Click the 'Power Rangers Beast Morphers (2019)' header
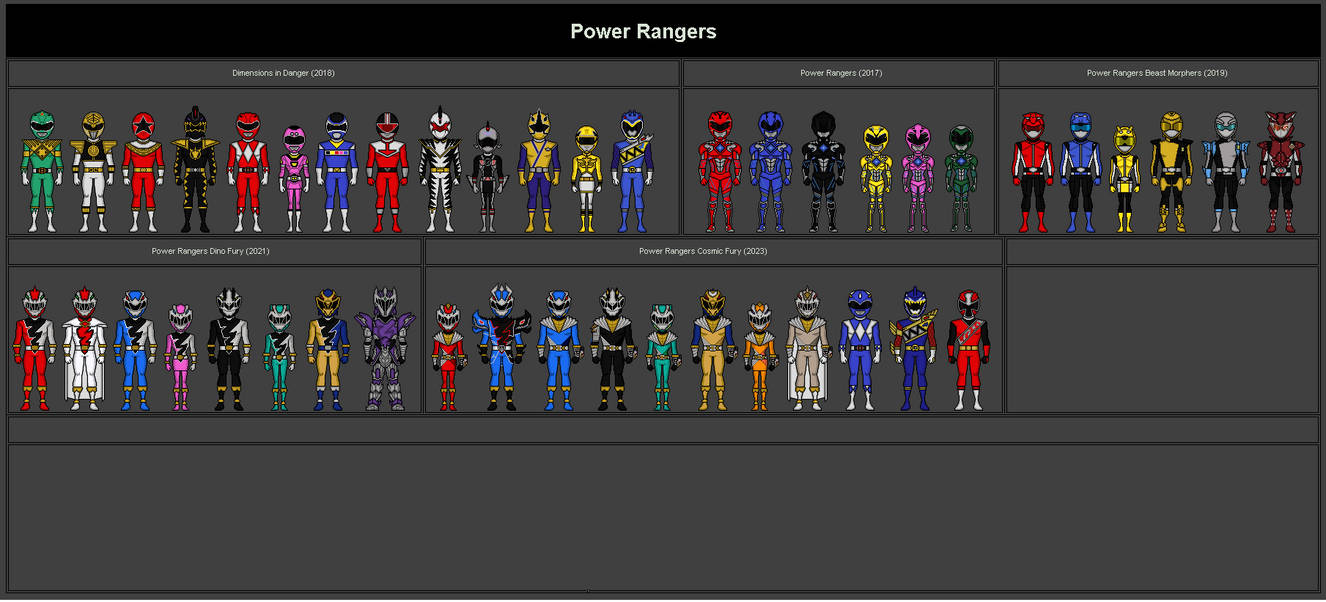 1157,73
